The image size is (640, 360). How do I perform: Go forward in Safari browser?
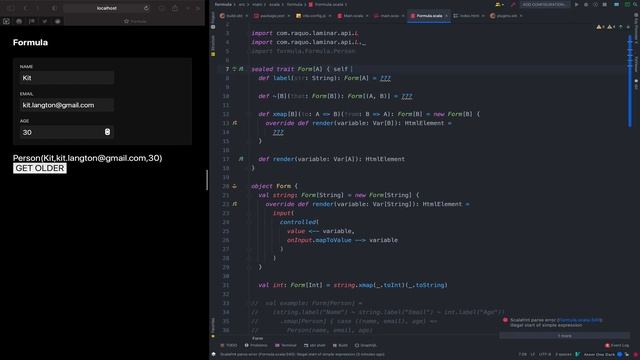38,8
